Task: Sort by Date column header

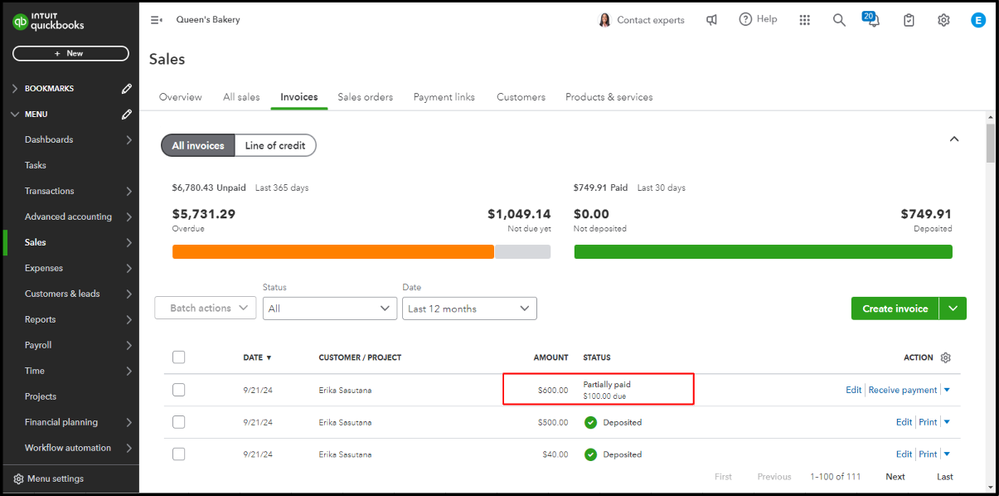Action: (257, 357)
